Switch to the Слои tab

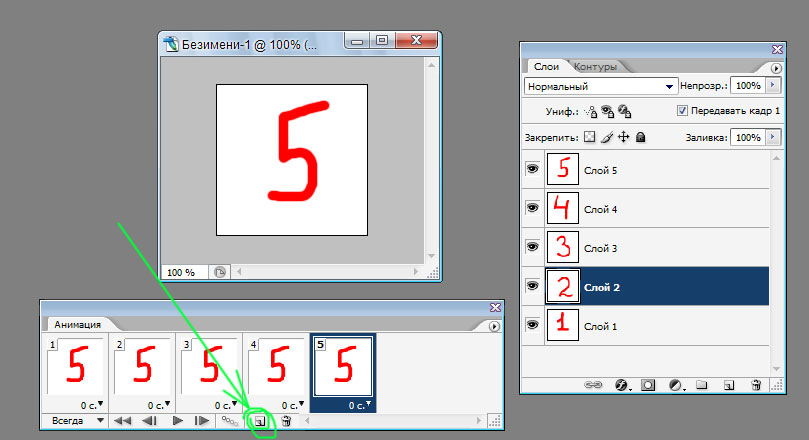(546, 67)
